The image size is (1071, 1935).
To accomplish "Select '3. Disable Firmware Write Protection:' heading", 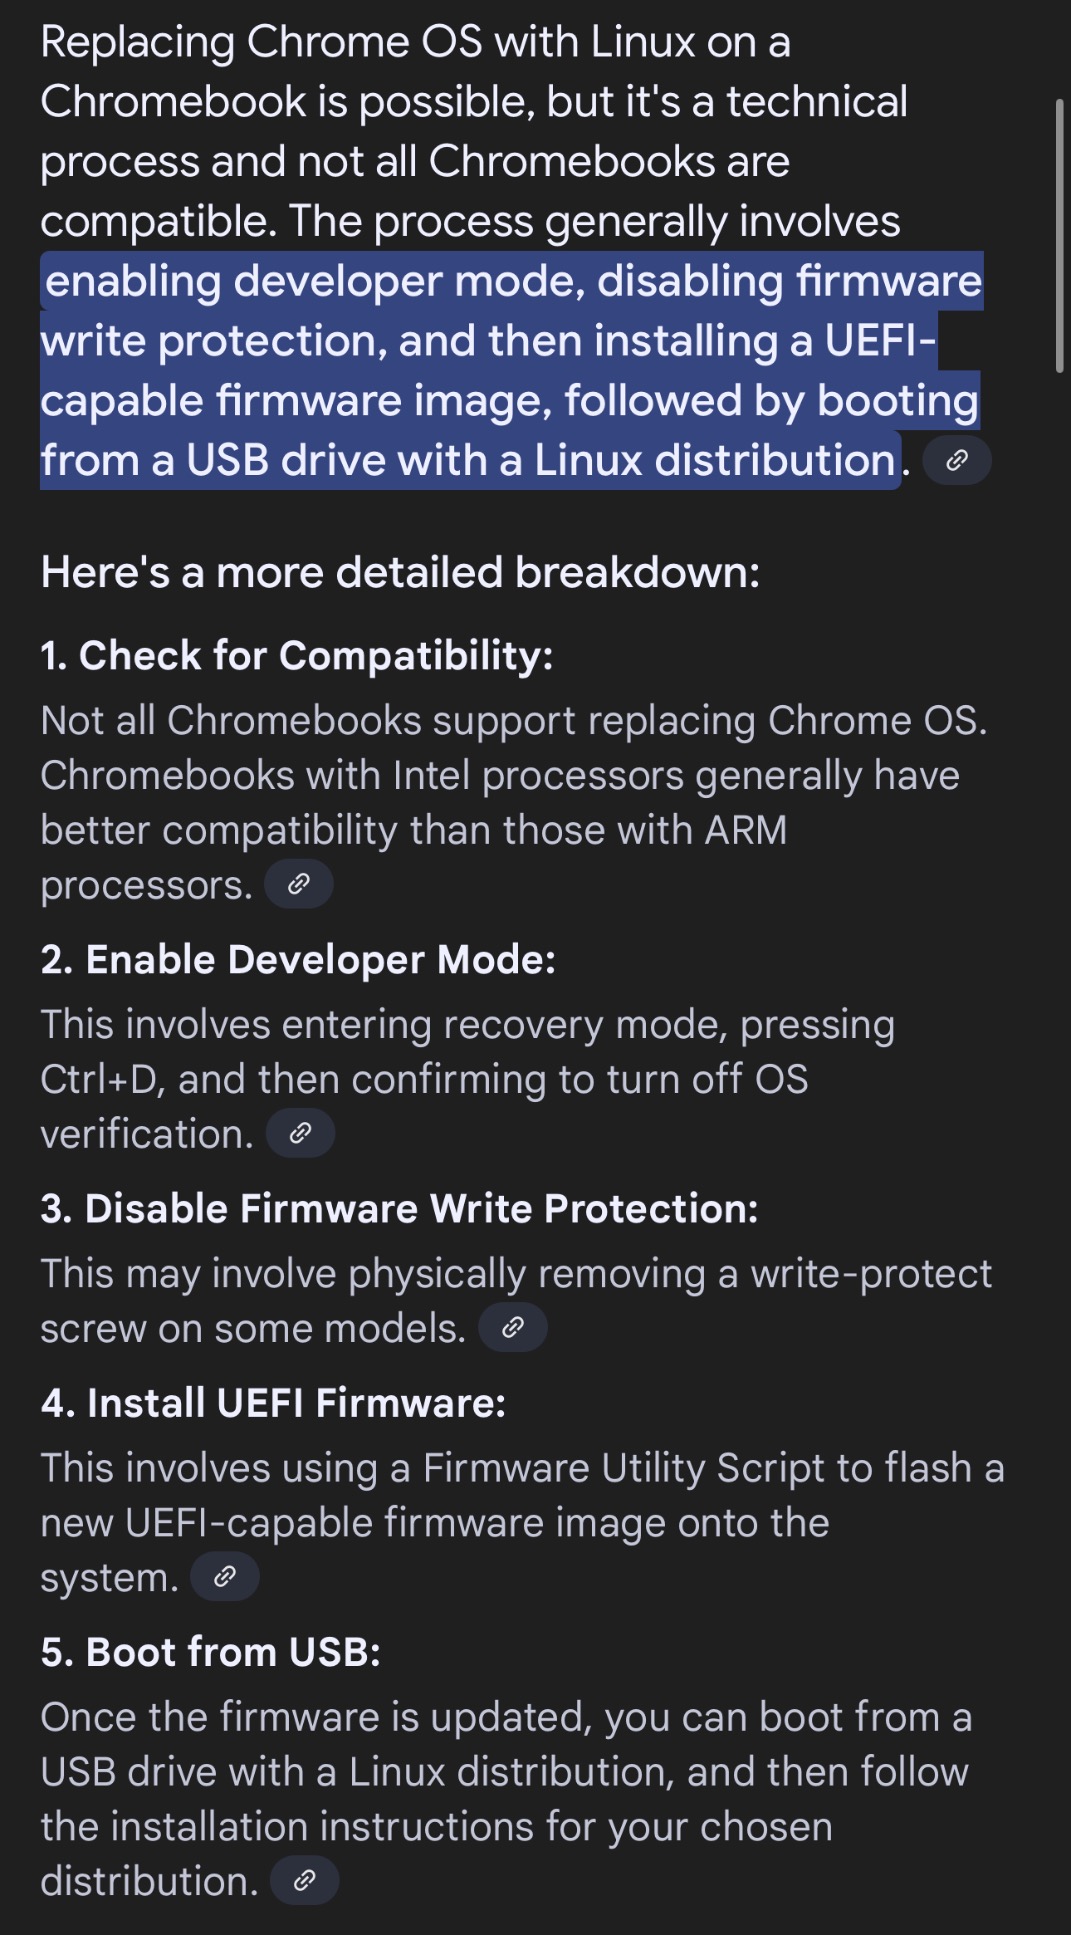I will pyautogui.click(x=399, y=1209).
